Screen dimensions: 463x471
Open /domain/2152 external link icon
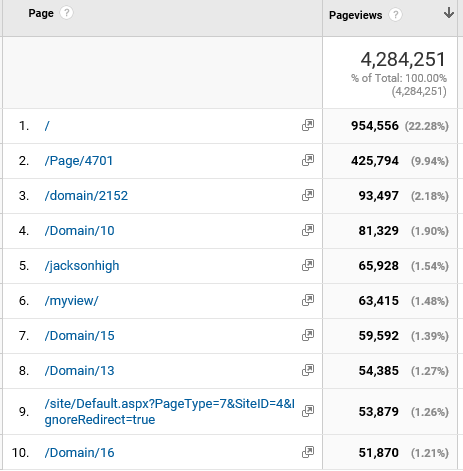[x=308, y=195]
